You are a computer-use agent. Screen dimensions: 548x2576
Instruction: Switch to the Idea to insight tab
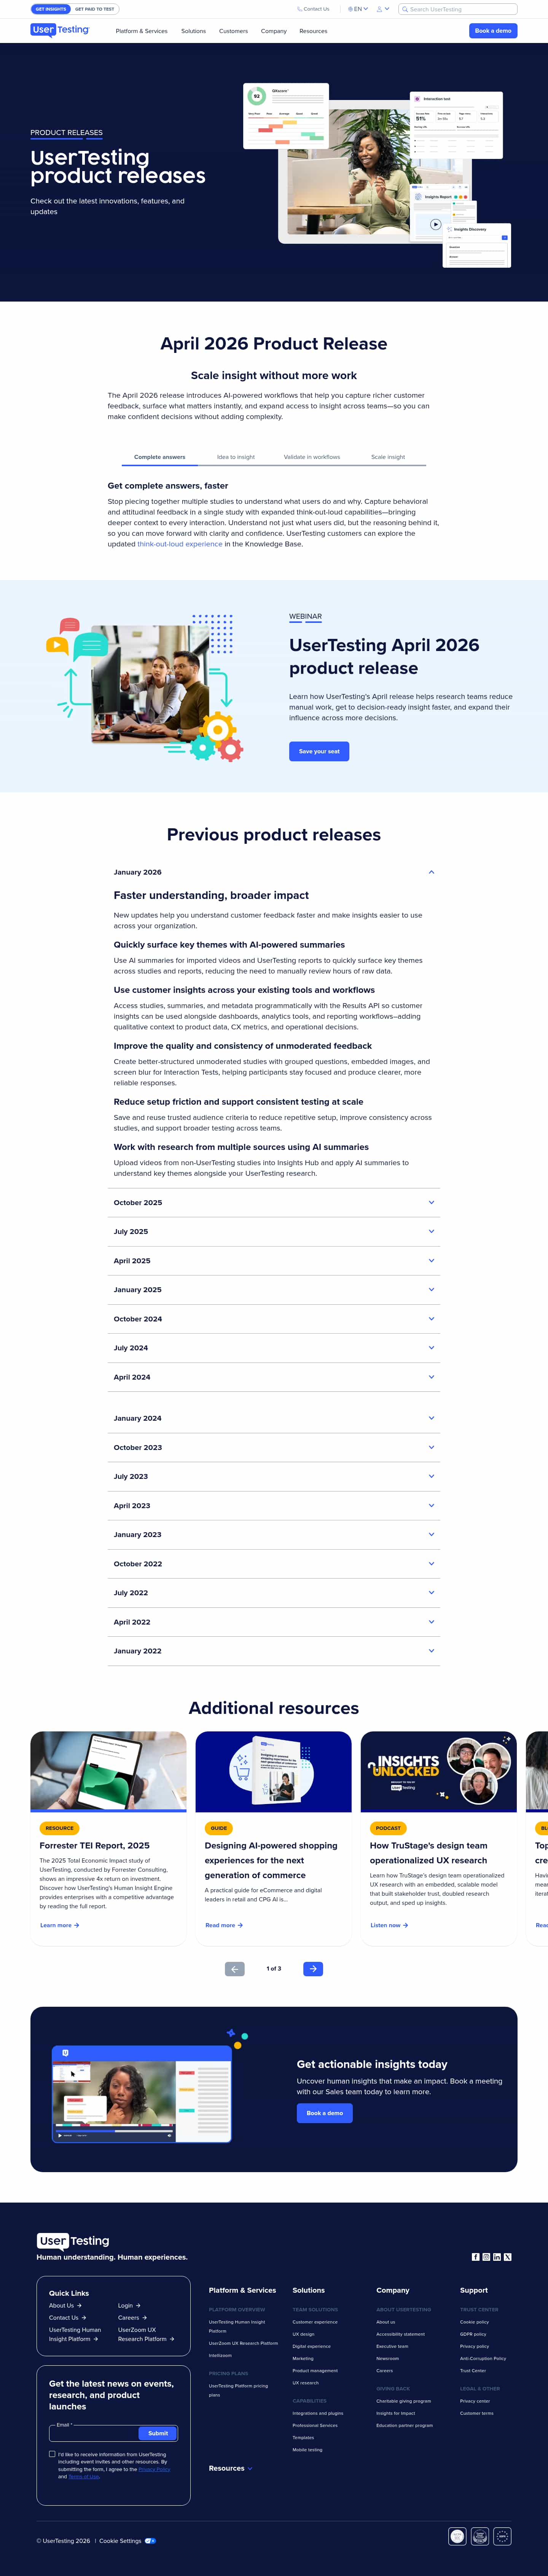(x=236, y=457)
